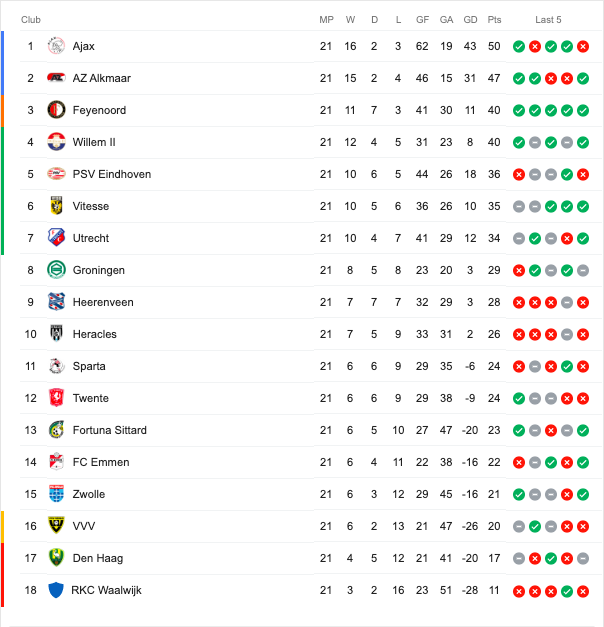Click the Willem II badge

point(56,142)
